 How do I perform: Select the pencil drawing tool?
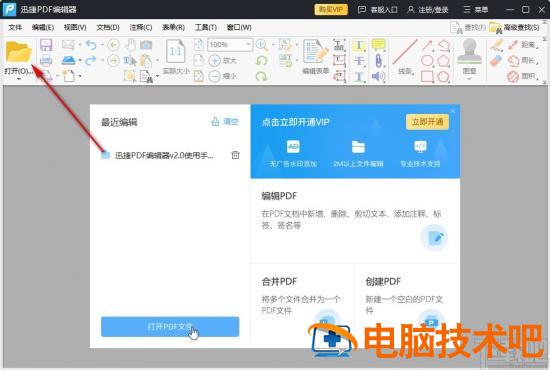point(496,45)
